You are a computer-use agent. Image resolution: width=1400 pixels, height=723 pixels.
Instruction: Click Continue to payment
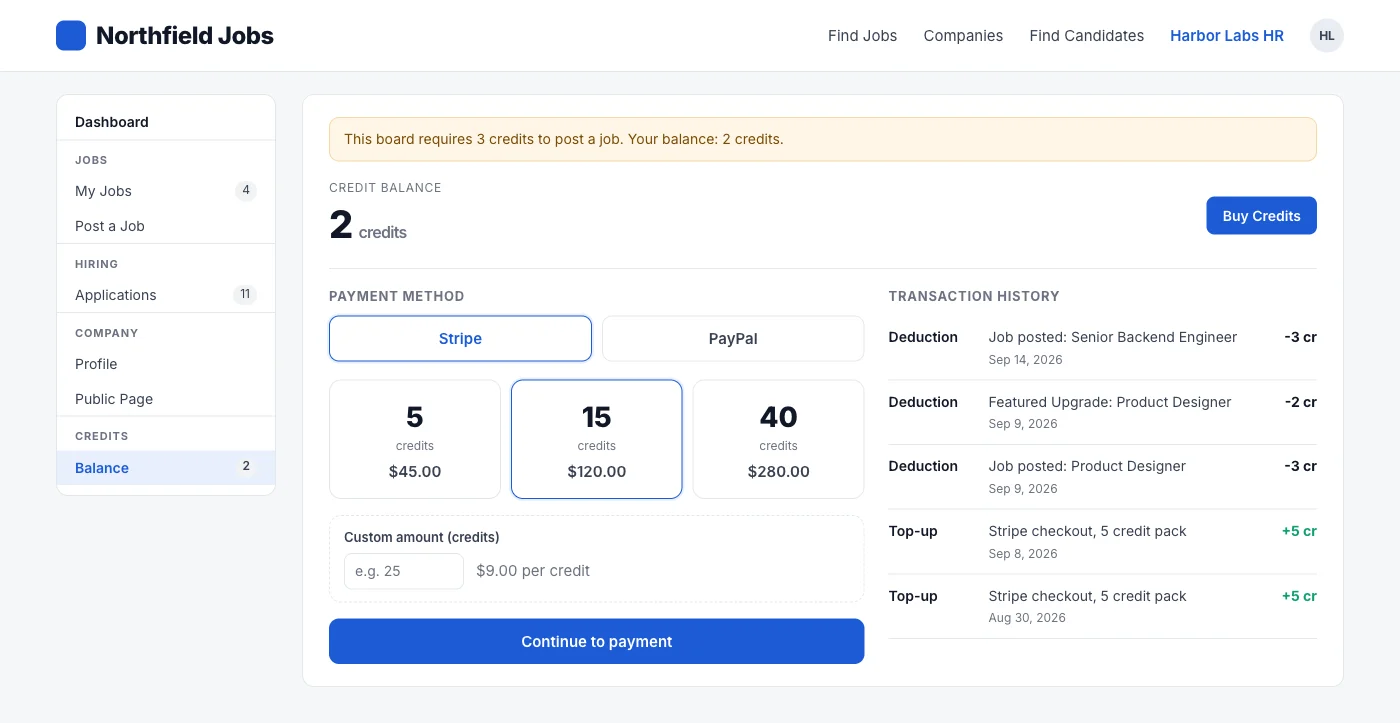point(597,641)
